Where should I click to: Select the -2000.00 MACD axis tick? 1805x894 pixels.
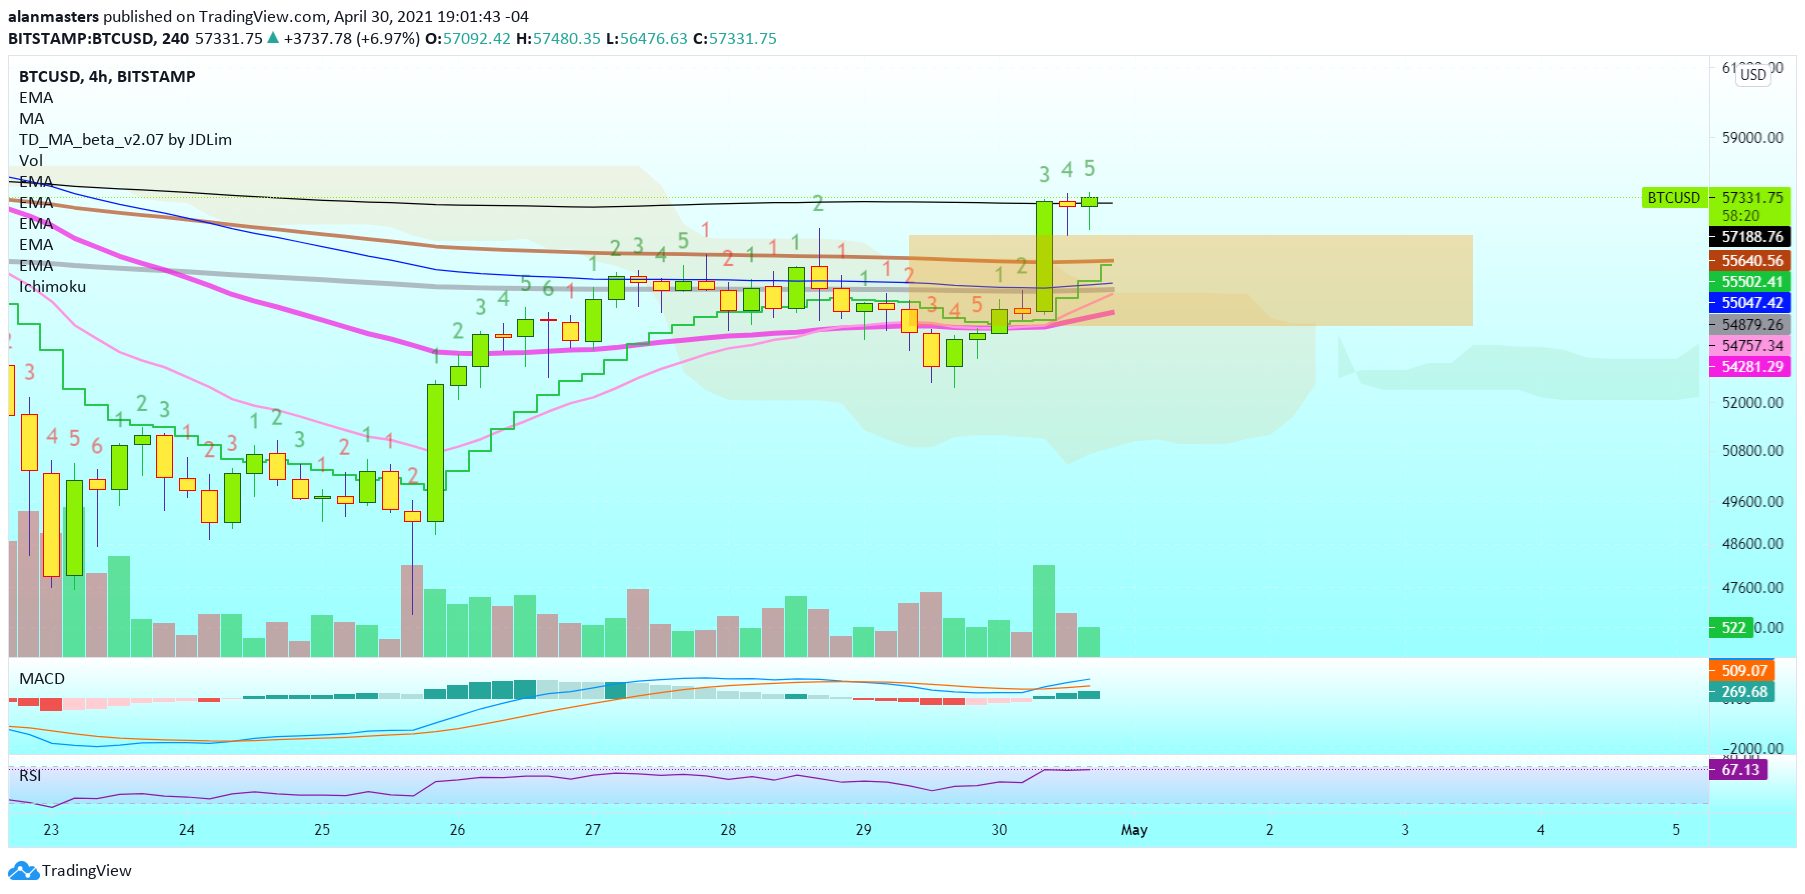[x=1753, y=748]
